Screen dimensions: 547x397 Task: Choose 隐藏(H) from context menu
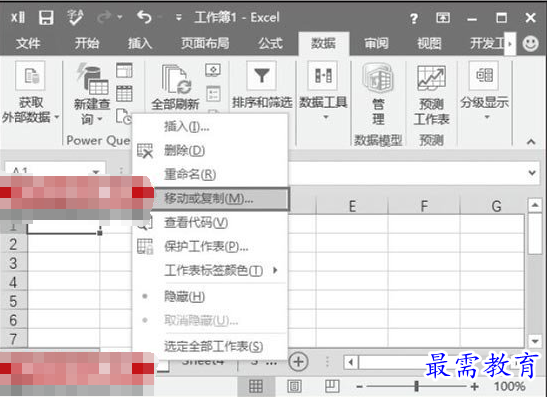point(210,297)
